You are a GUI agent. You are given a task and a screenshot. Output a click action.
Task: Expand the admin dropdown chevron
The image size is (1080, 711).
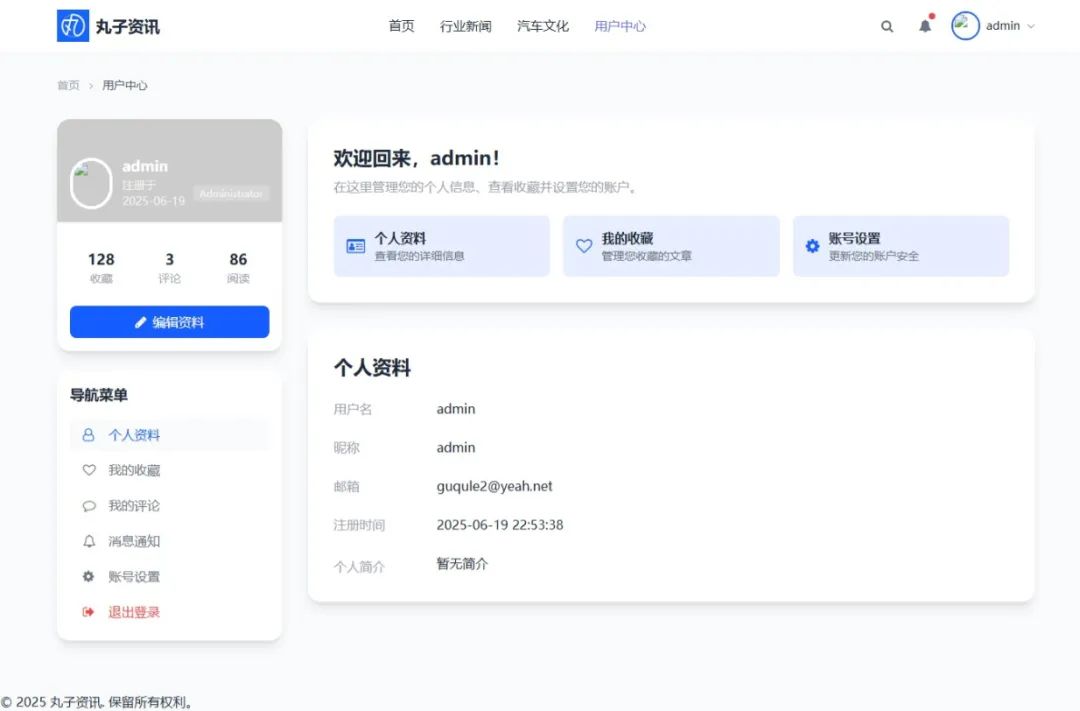click(1031, 26)
